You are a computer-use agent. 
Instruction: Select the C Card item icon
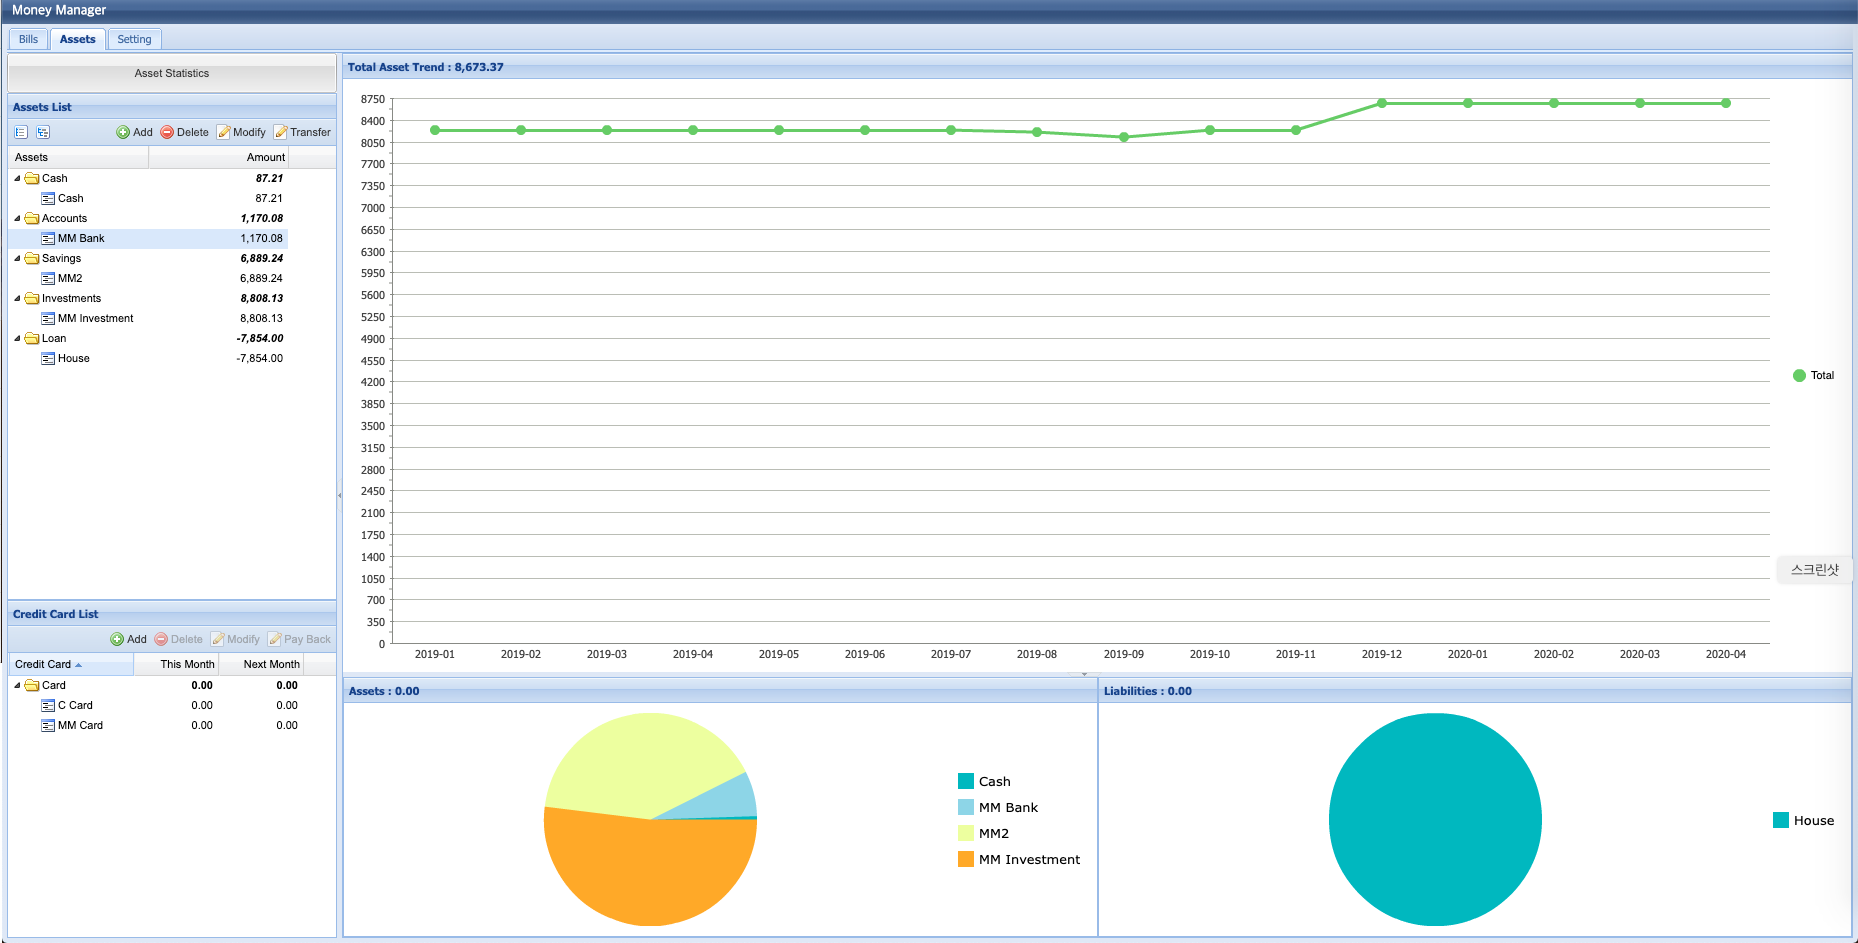click(48, 705)
